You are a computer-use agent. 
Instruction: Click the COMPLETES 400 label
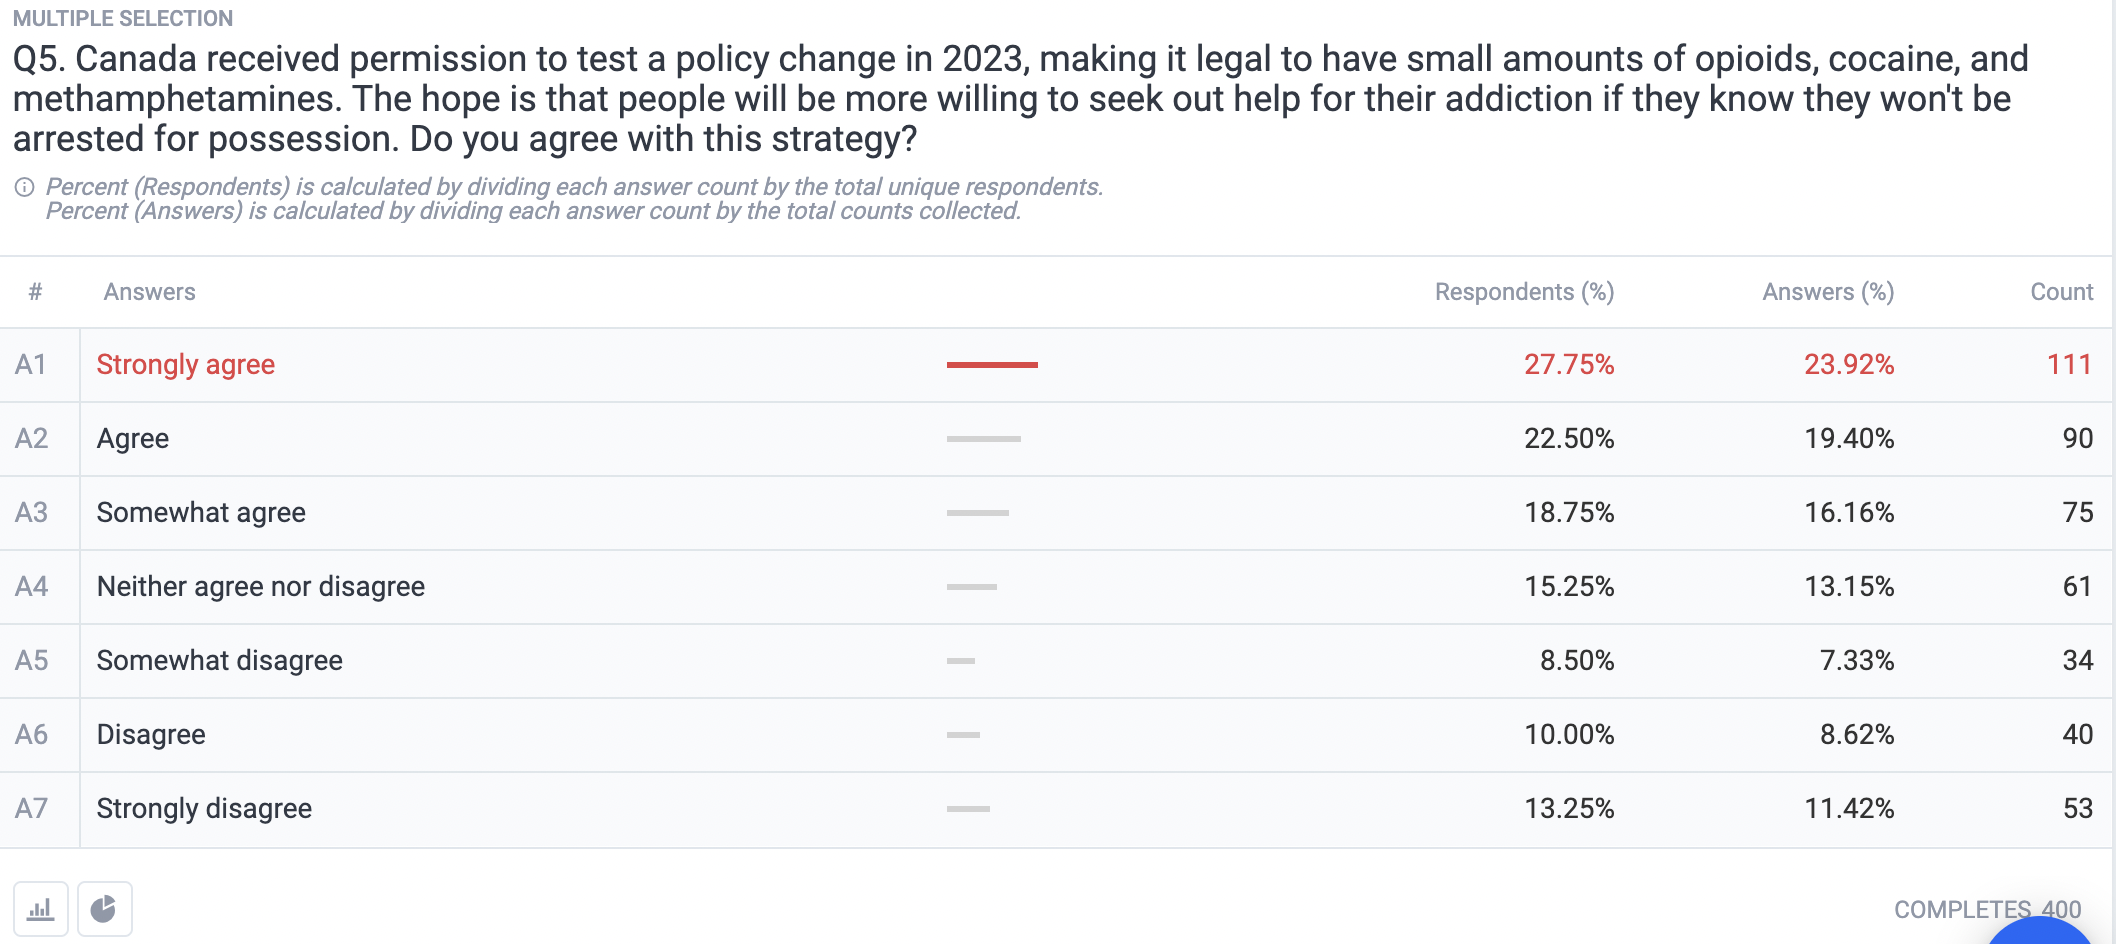(1987, 910)
